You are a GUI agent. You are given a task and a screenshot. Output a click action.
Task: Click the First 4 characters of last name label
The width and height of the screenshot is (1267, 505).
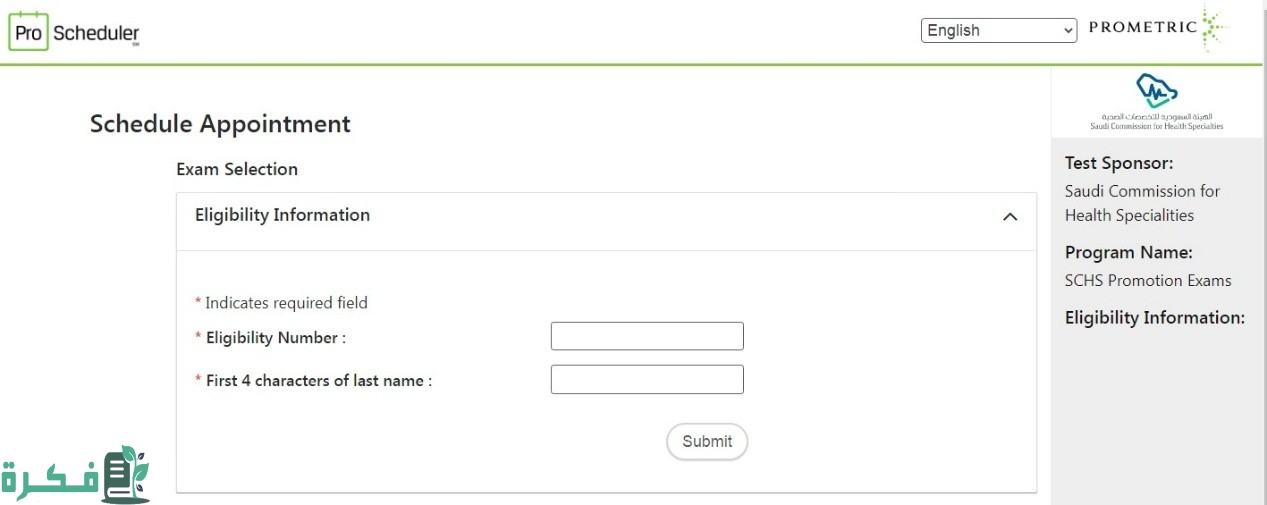[318, 381]
